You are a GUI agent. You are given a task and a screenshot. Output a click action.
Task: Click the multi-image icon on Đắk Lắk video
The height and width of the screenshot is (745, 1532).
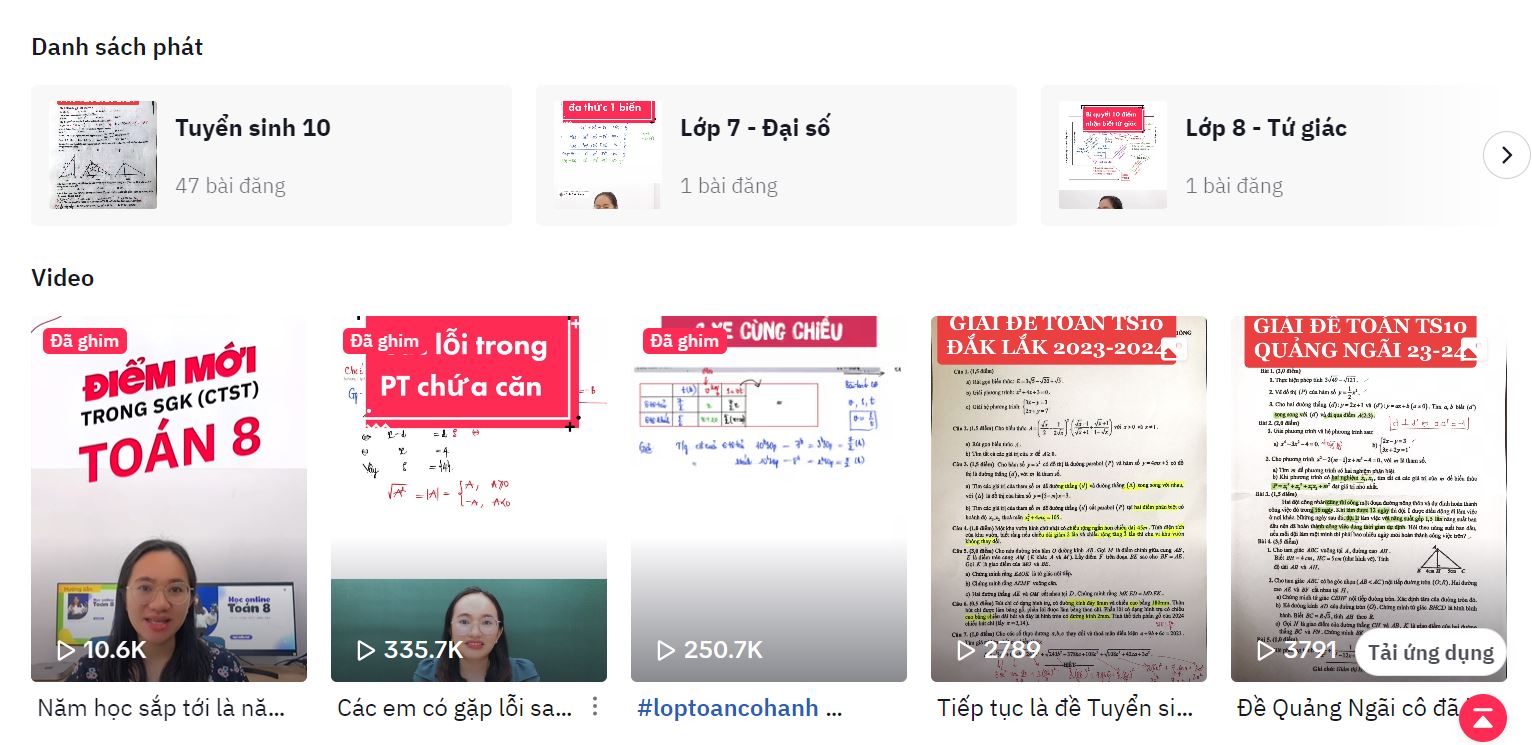pos(1176,348)
